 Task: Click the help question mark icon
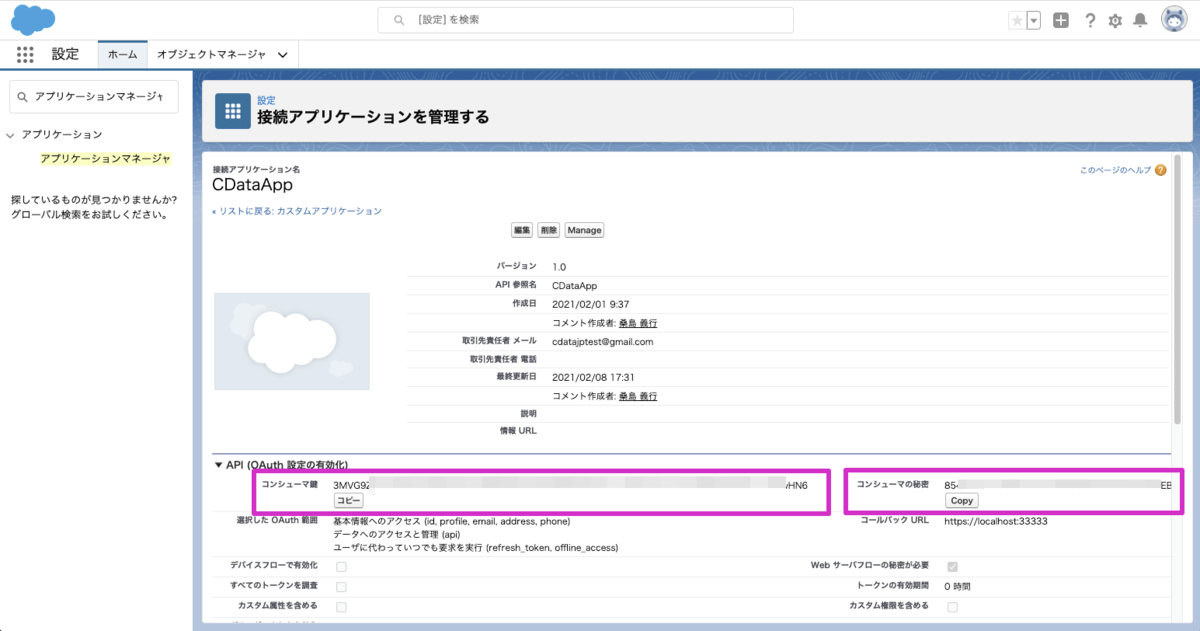pos(1090,19)
